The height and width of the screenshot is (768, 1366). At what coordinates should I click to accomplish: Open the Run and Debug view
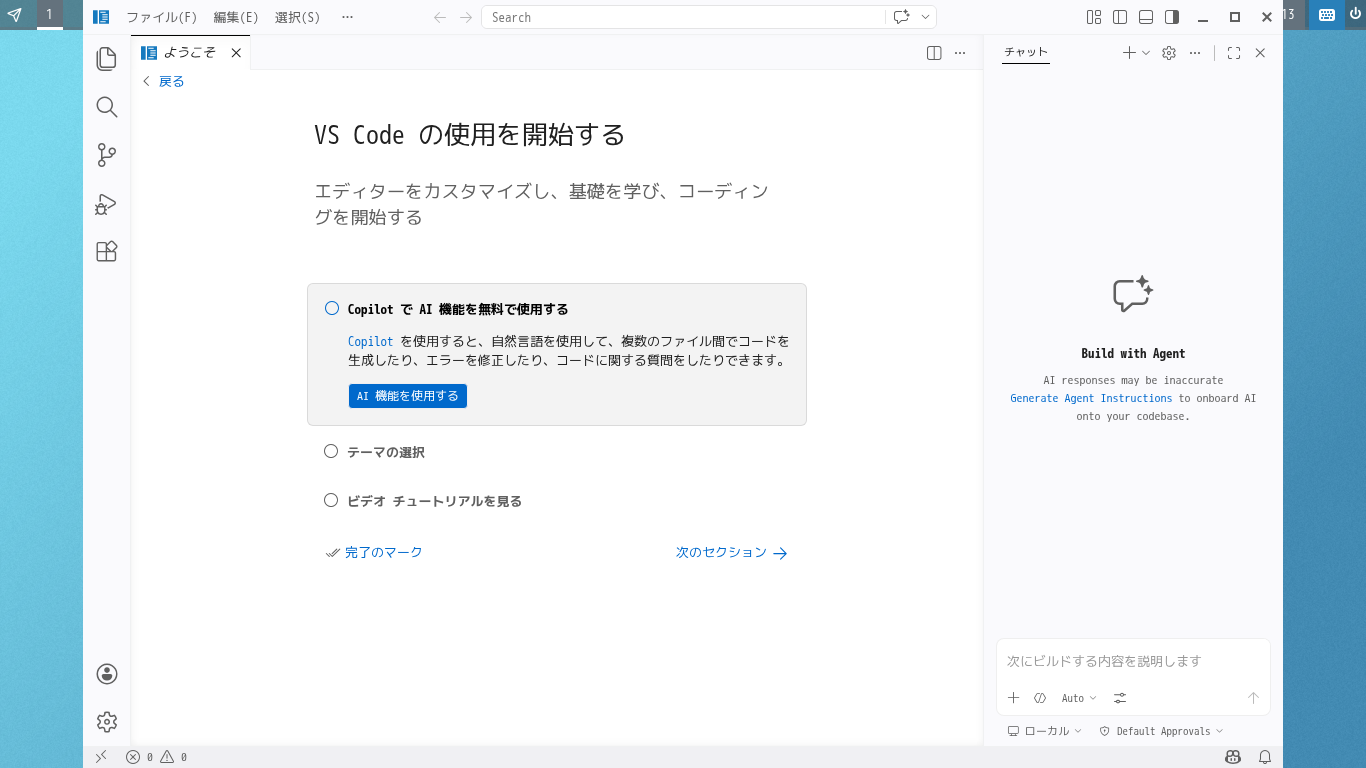(x=106, y=204)
